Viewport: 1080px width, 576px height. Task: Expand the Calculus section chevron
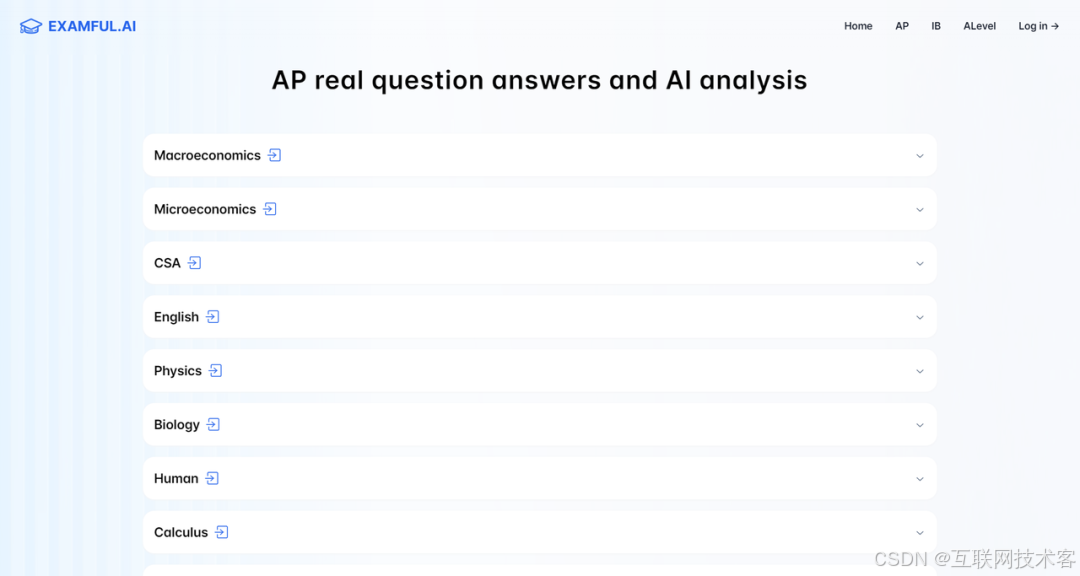click(920, 533)
